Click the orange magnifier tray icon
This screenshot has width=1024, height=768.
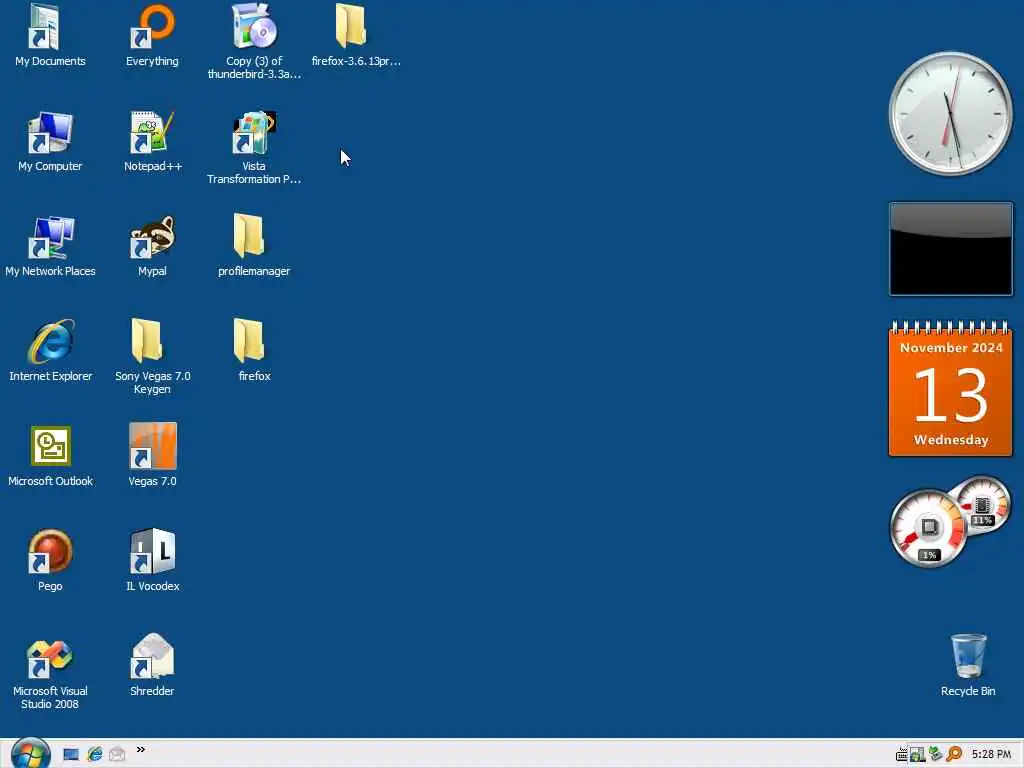(954, 754)
